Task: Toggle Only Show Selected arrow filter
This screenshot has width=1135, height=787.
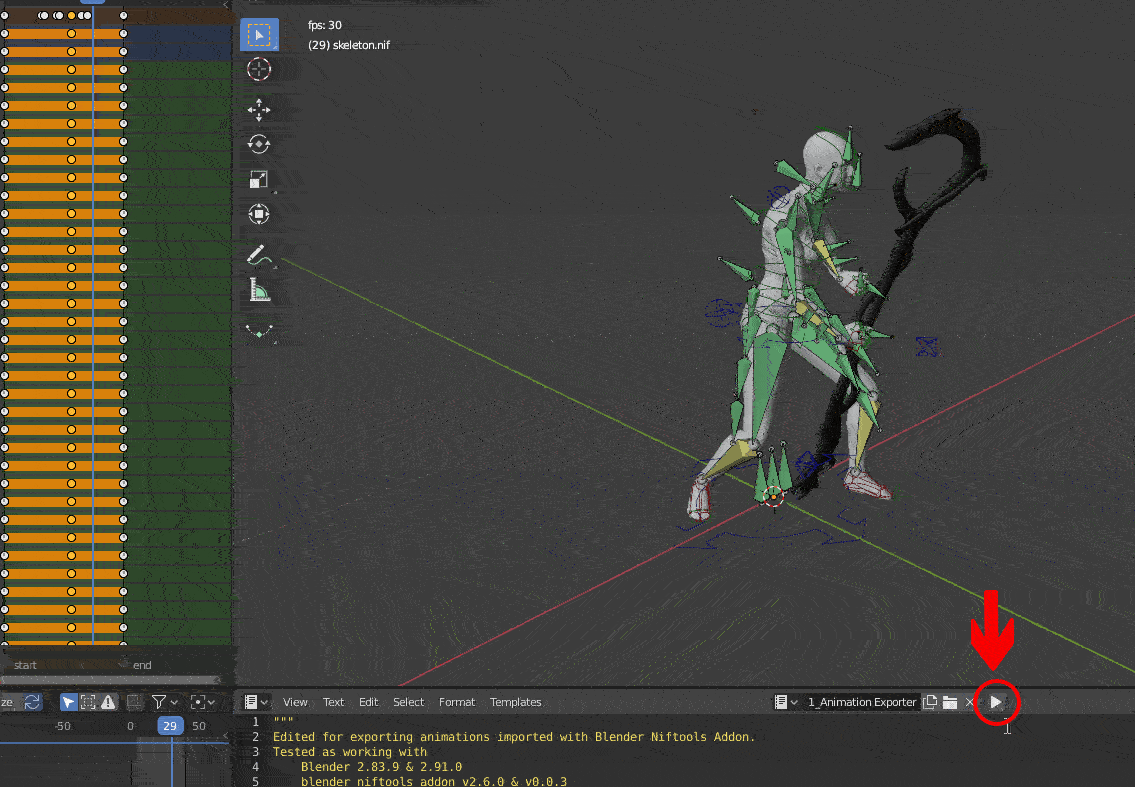Action: [68, 702]
